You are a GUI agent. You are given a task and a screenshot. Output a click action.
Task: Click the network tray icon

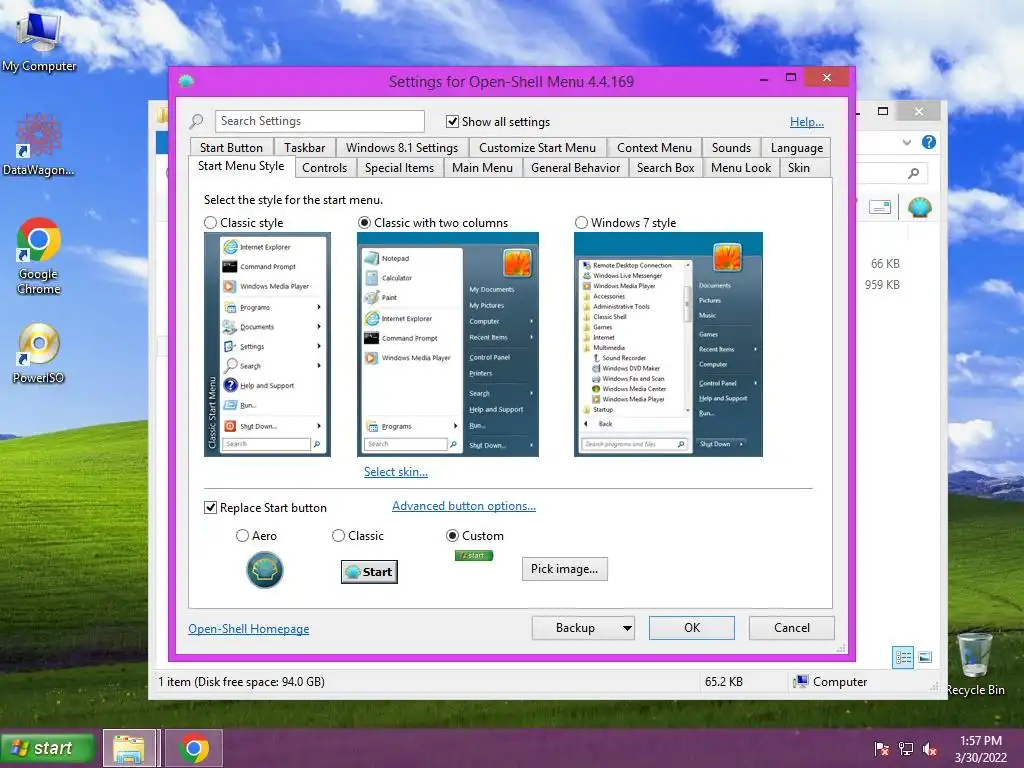coord(906,748)
